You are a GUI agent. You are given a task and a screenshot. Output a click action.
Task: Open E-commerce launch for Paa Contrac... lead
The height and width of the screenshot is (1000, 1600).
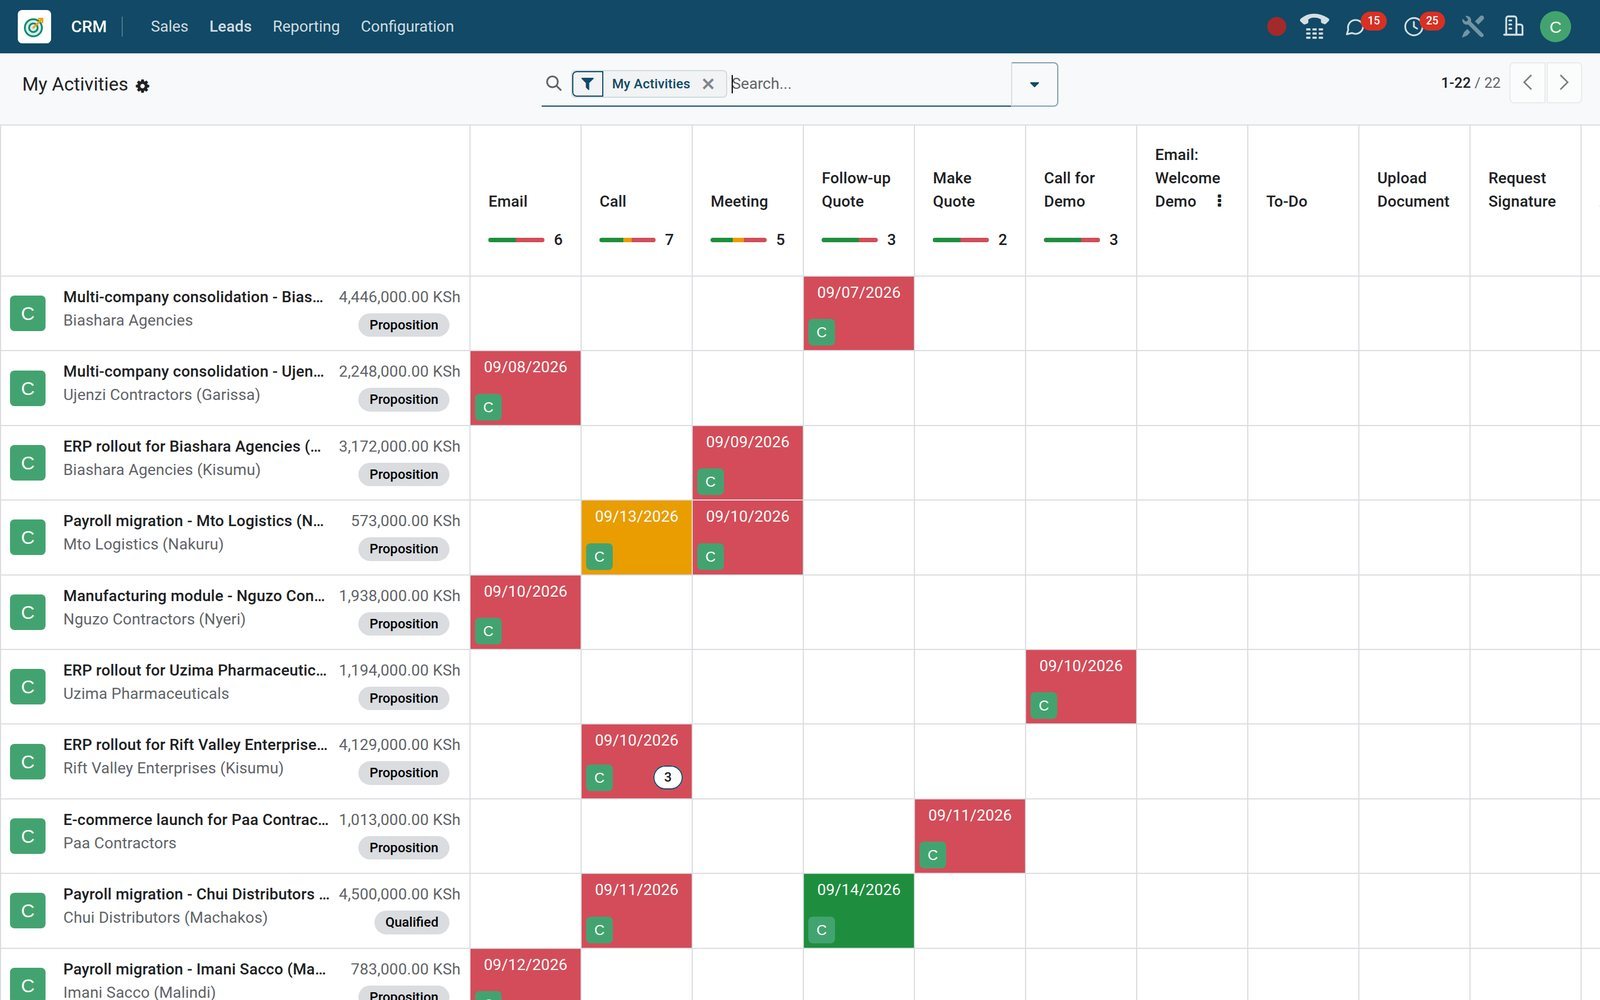pyautogui.click(x=196, y=820)
